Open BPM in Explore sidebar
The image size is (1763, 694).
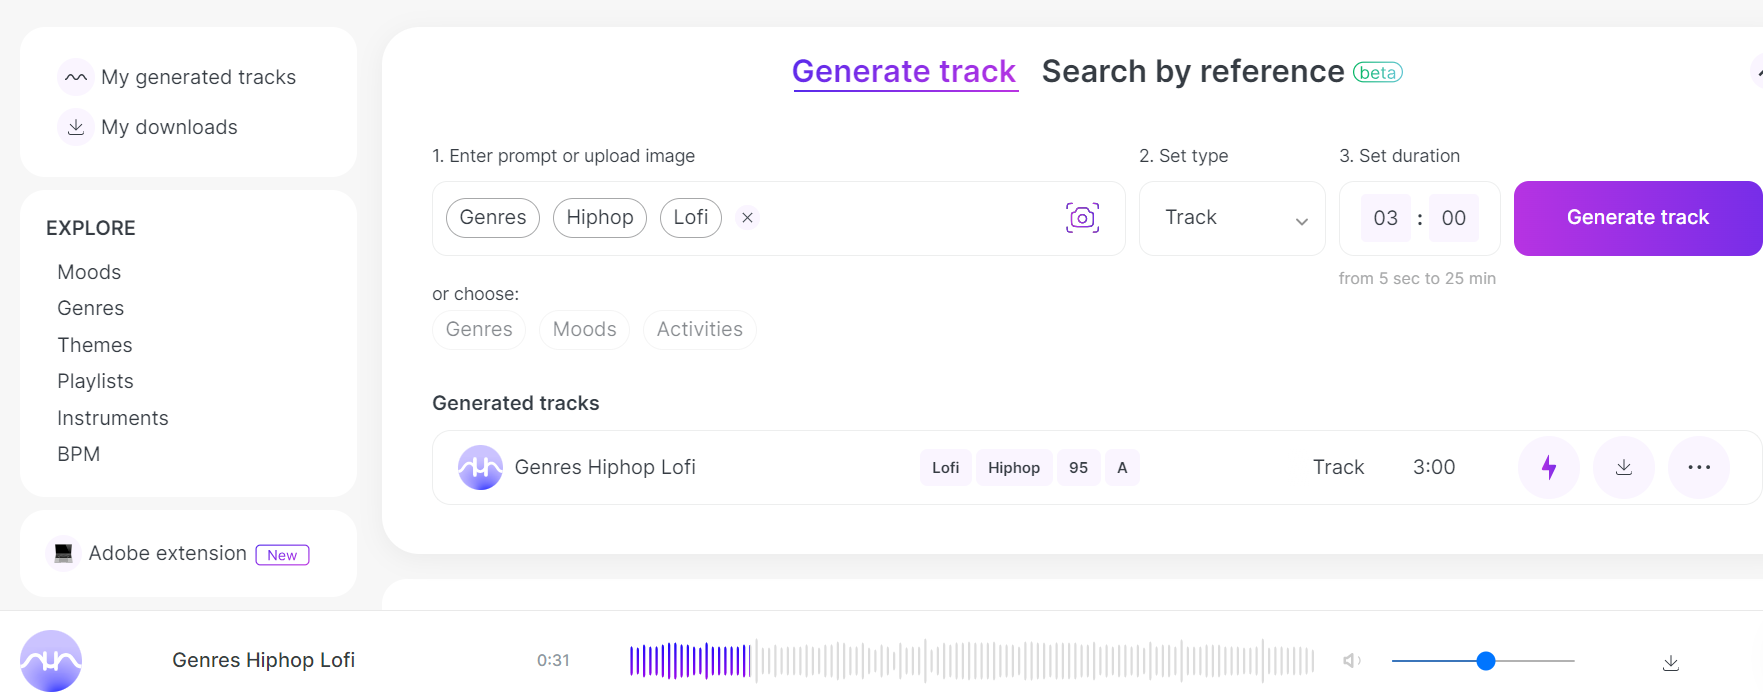(79, 454)
